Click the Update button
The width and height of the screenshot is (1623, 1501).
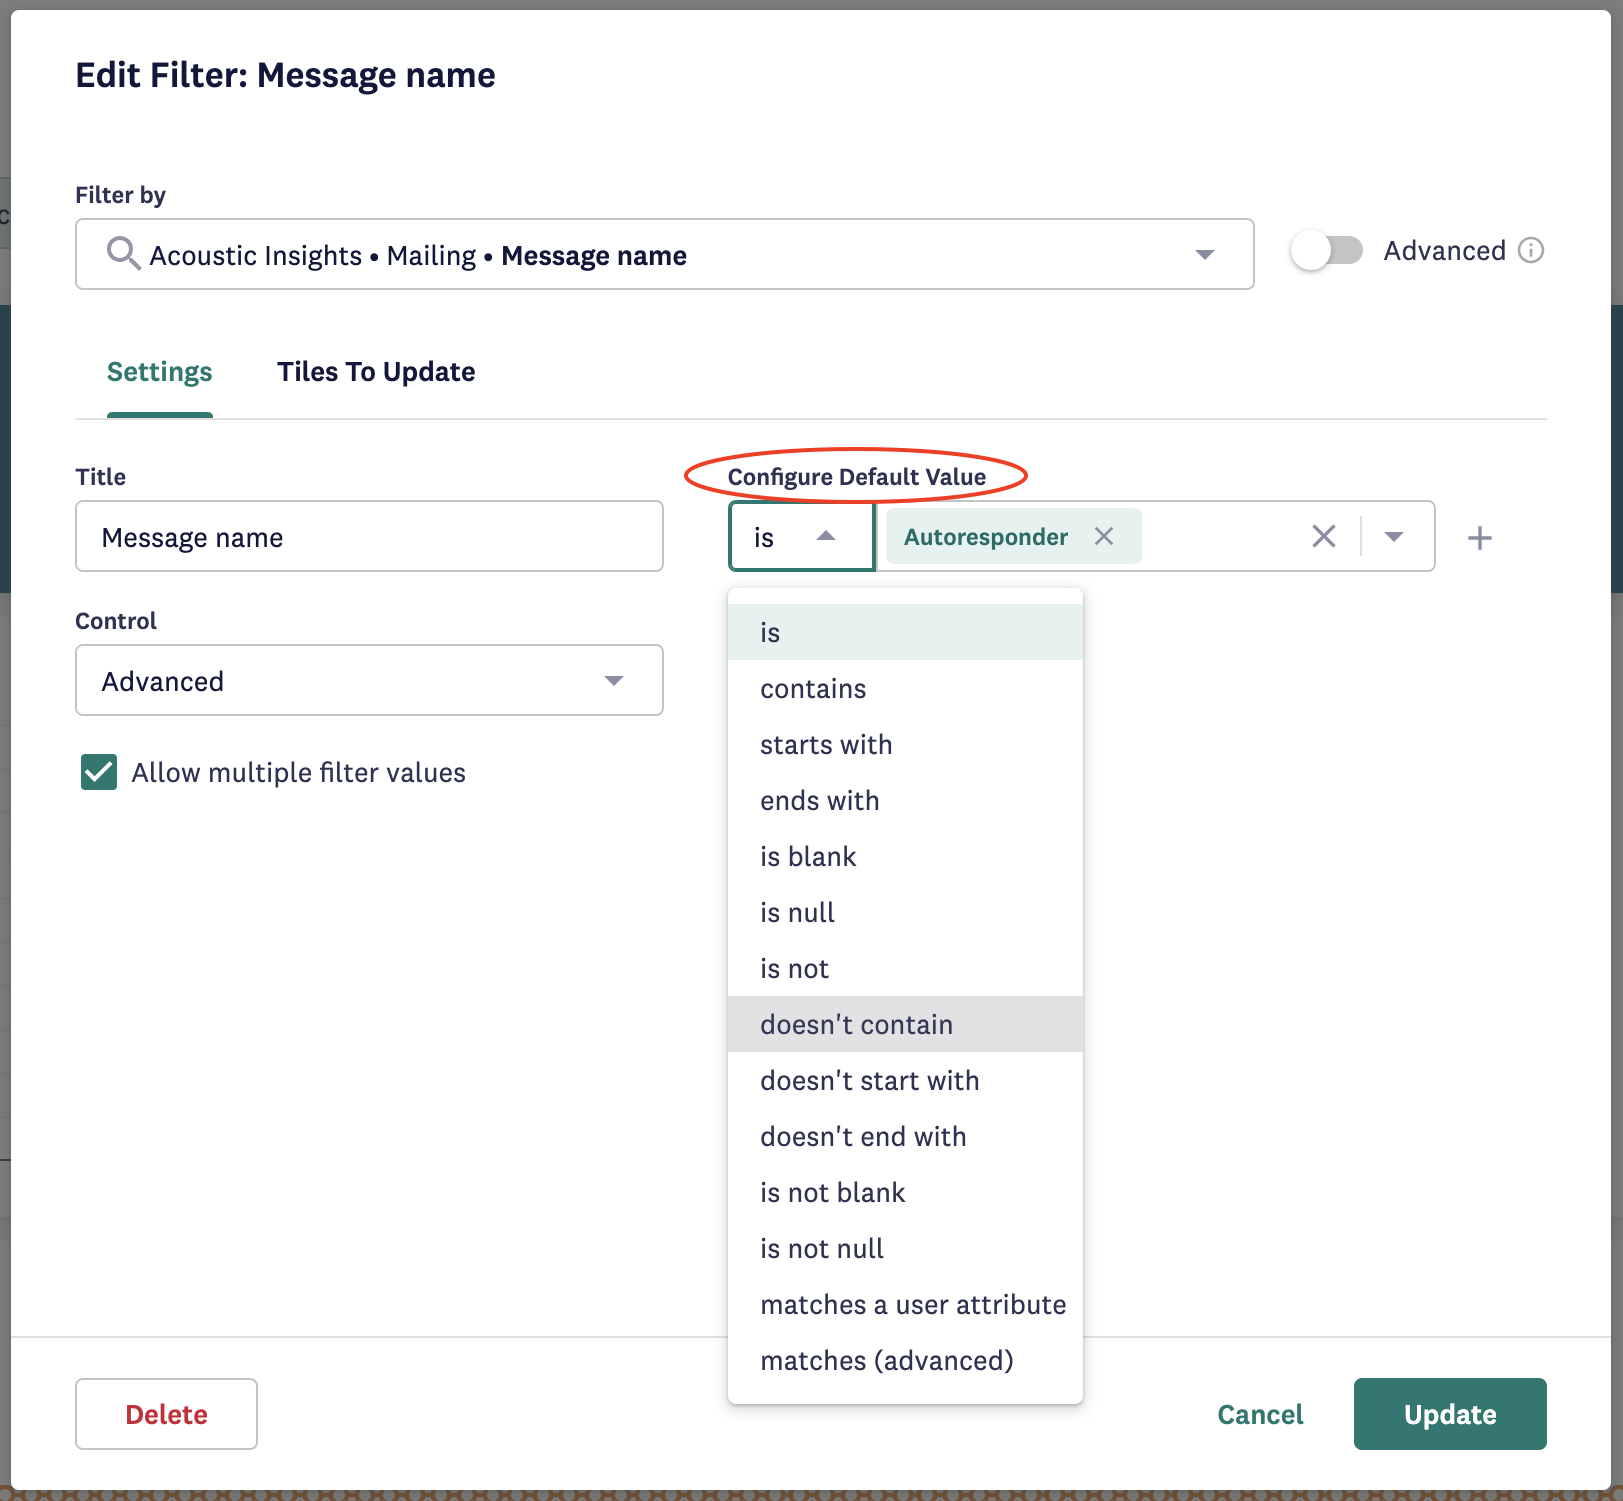click(x=1449, y=1414)
